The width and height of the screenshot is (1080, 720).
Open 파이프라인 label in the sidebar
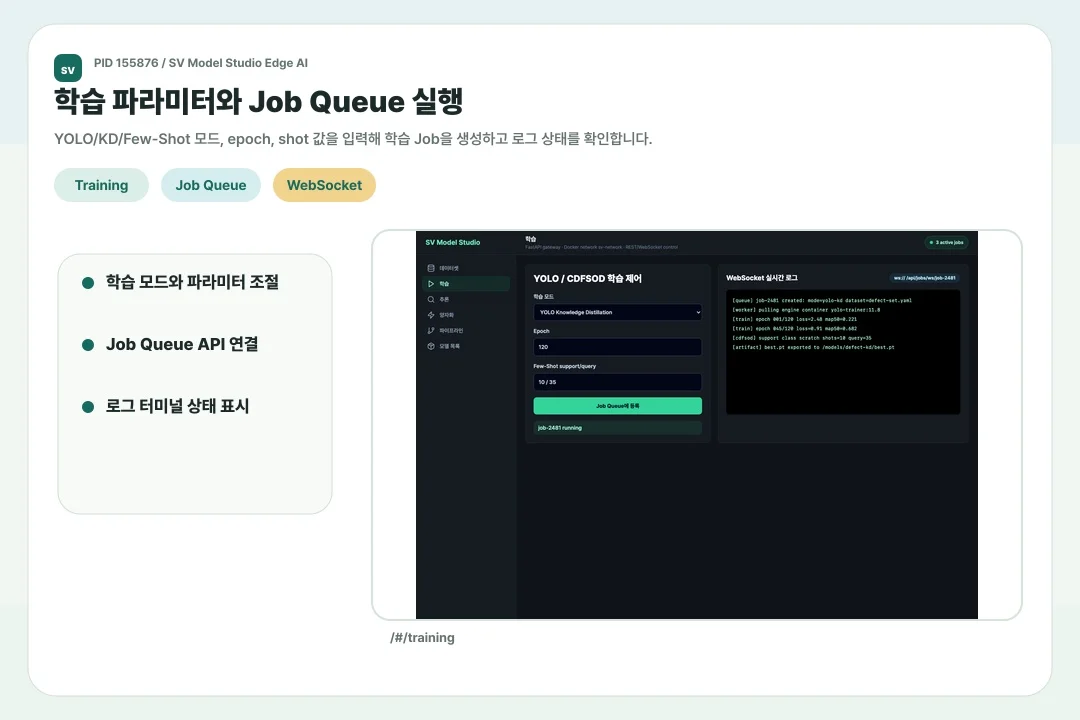pyautogui.click(x=451, y=331)
